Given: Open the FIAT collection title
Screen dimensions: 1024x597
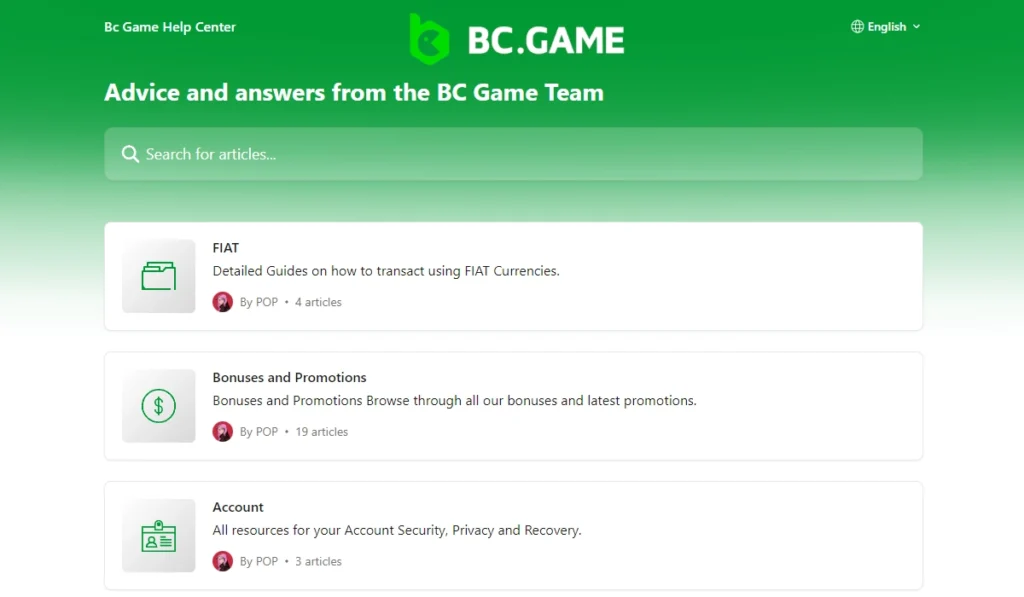Looking at the screenshot, I should click(x=226, y=248).
